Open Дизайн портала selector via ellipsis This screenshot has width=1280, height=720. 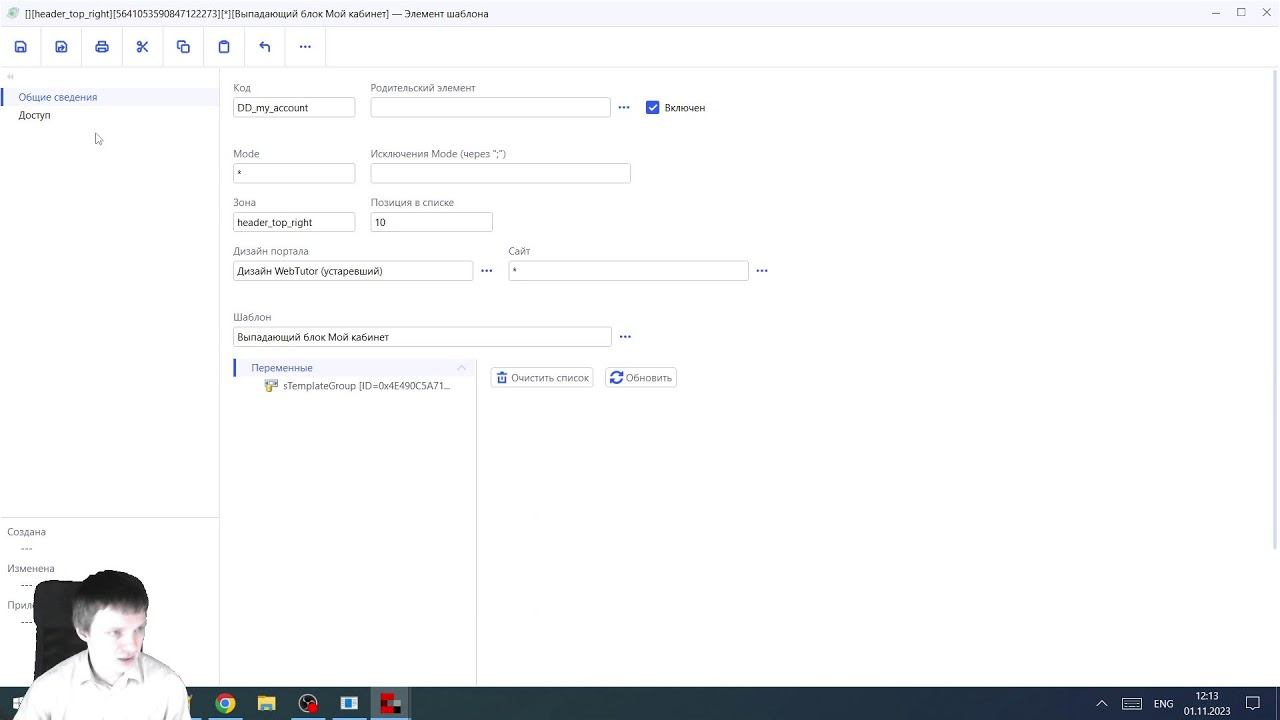tap(487, 271)
